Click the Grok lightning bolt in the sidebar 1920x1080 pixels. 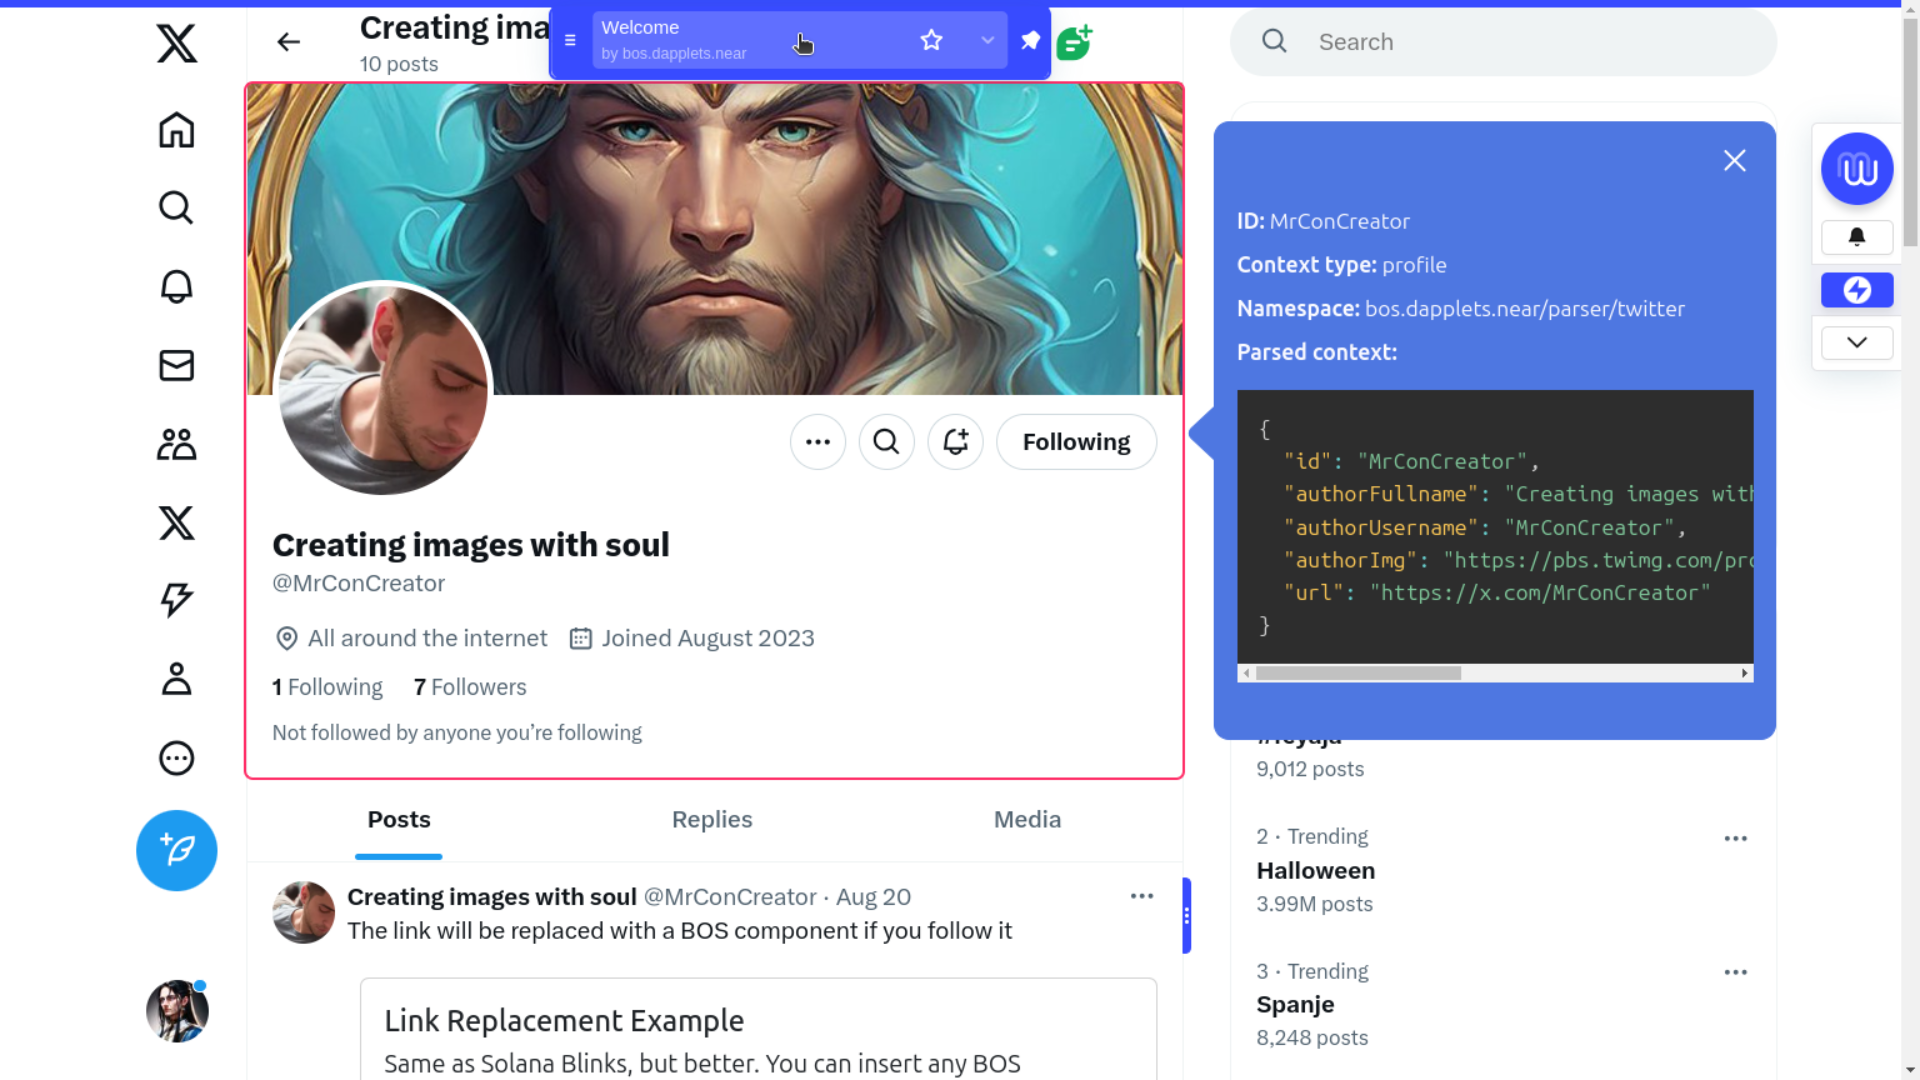pyautogui.click(x=176, y=600)
